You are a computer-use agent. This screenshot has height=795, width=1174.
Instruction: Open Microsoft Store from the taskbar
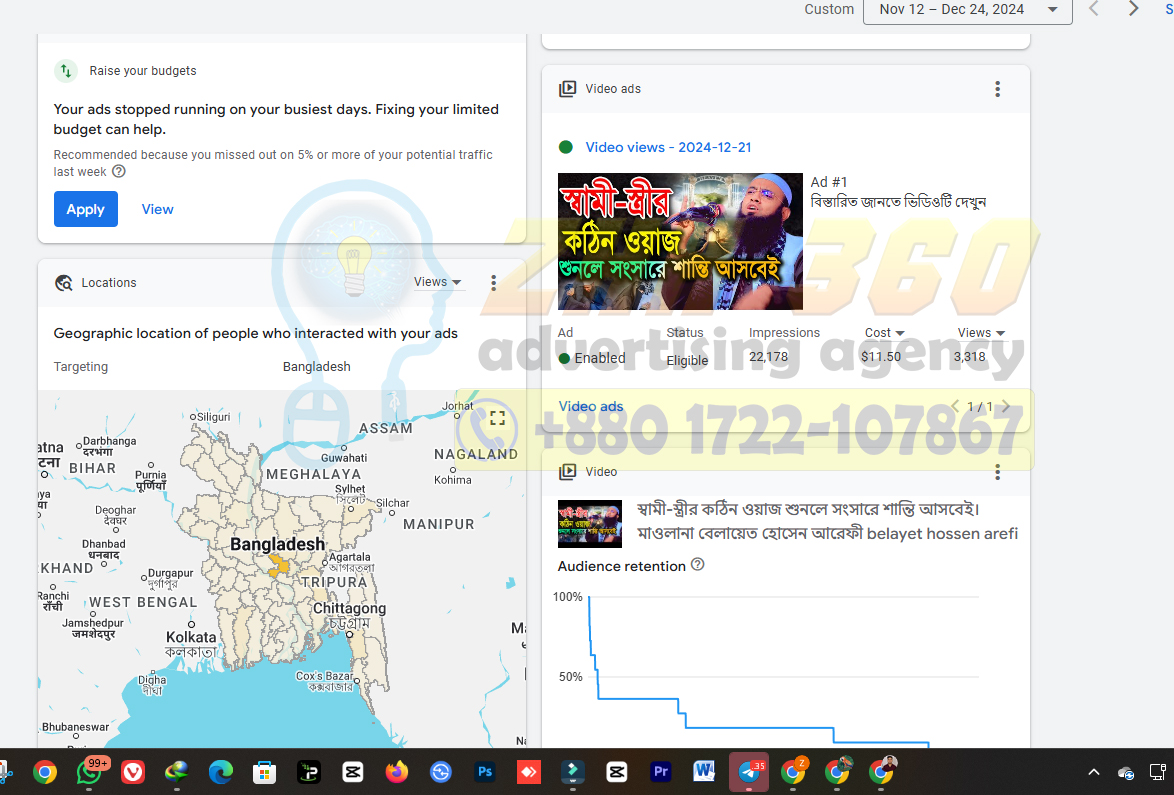(264, 772)
